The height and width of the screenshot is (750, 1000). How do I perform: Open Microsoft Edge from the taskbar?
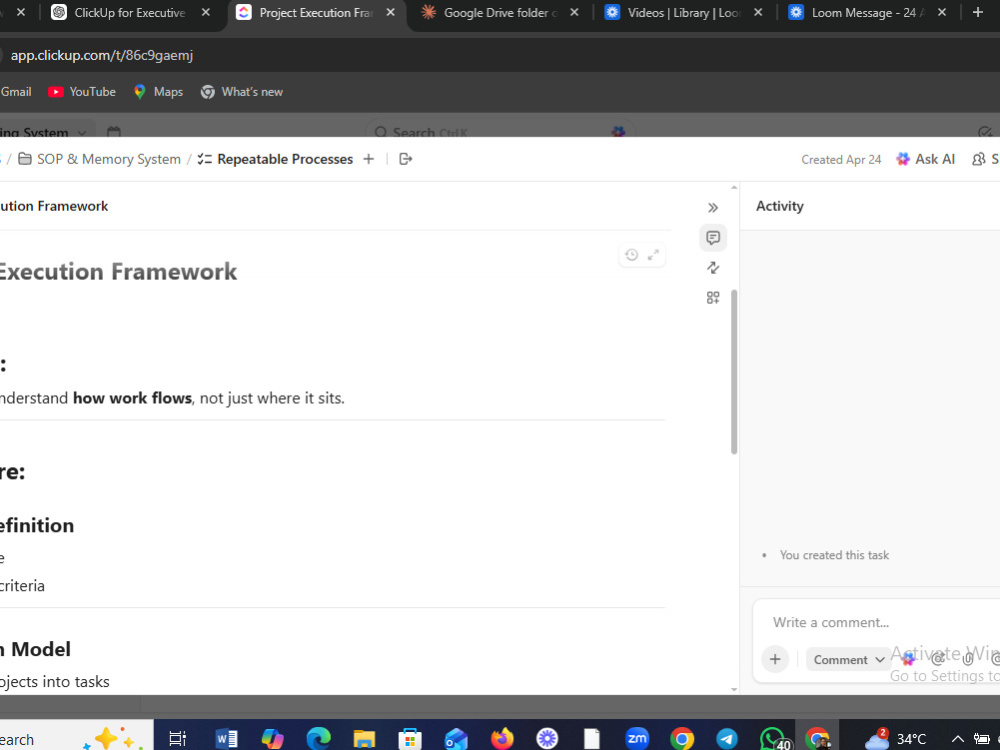(x=318, y=739)
